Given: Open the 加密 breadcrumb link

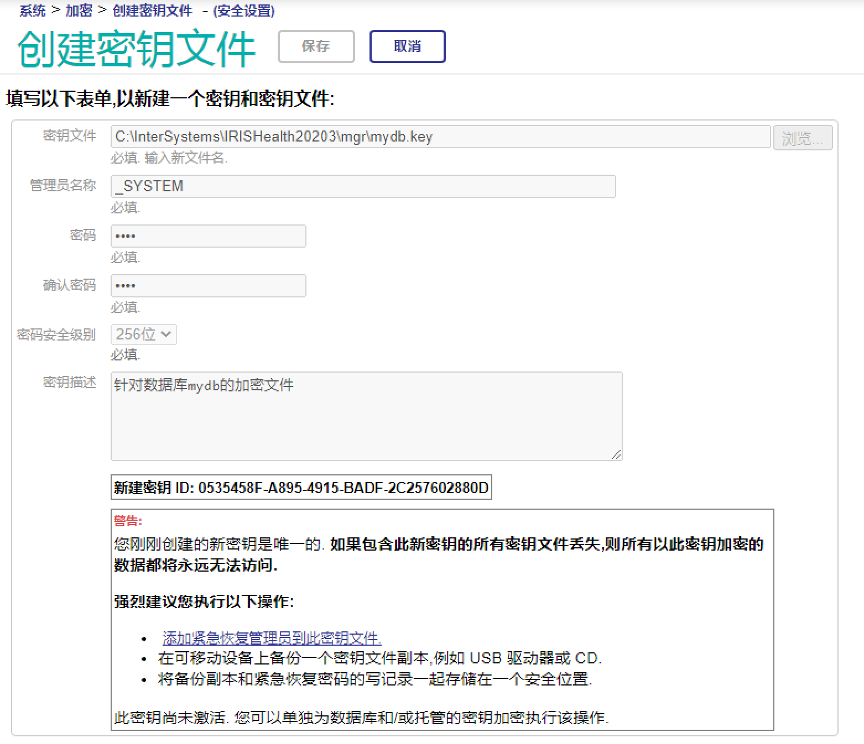Looking at the screenshot, I should point(79,11).
